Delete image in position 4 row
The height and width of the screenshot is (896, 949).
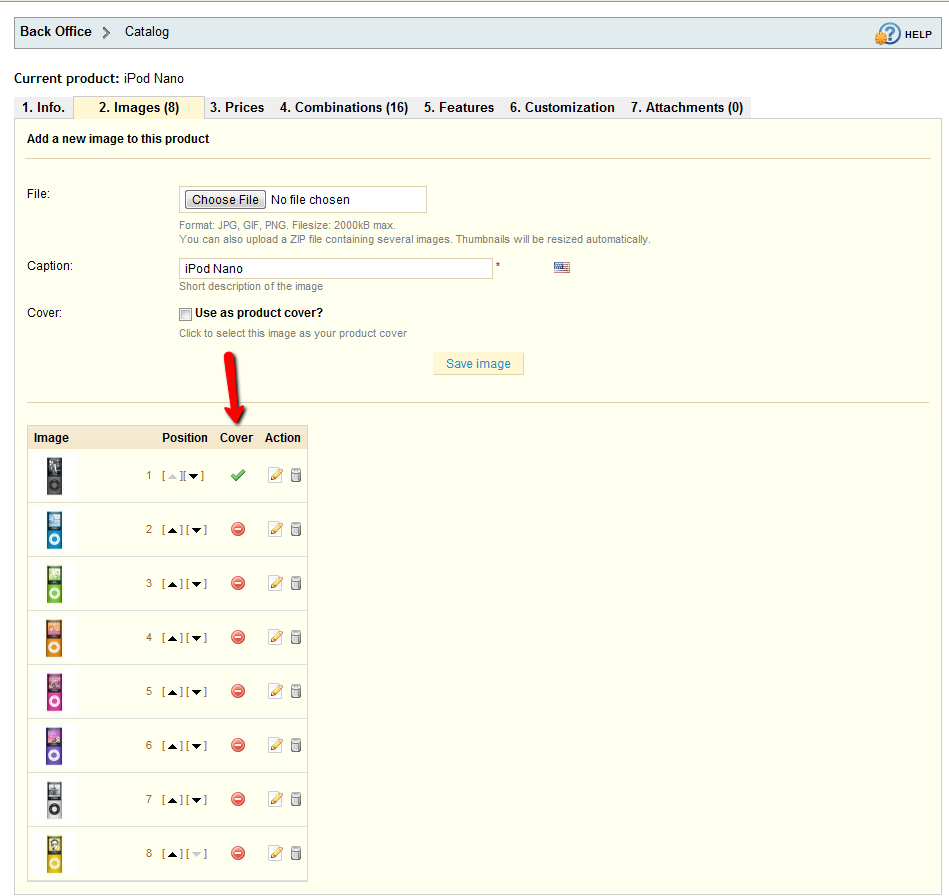coord(296,637)
